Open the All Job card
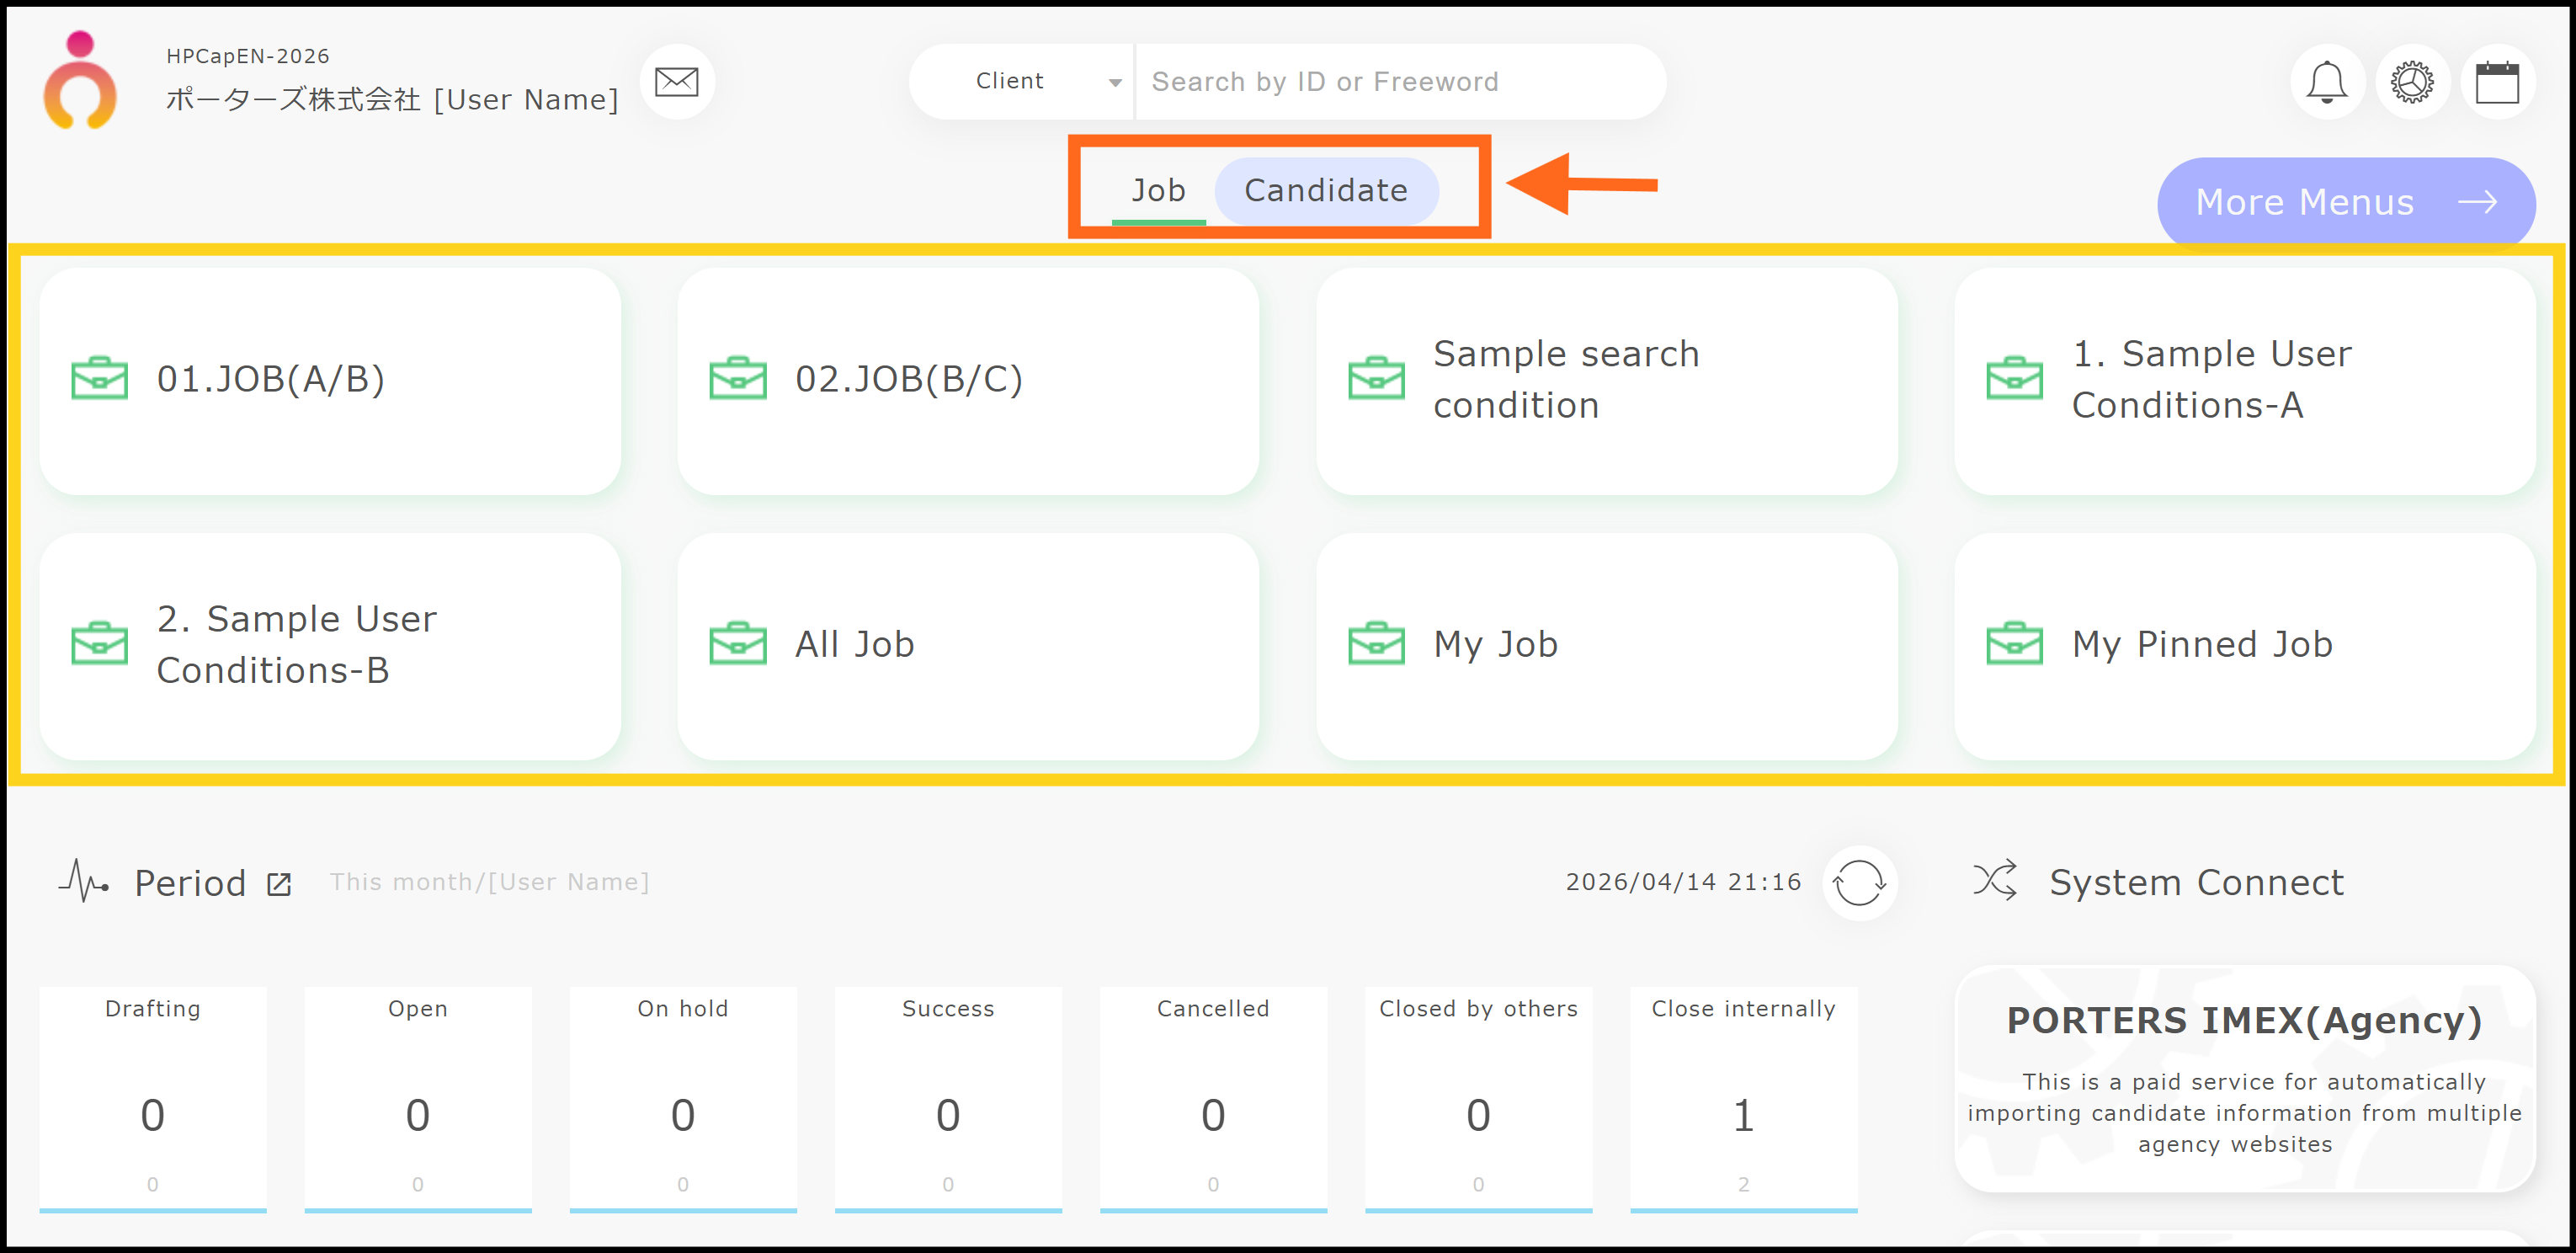 967,645
